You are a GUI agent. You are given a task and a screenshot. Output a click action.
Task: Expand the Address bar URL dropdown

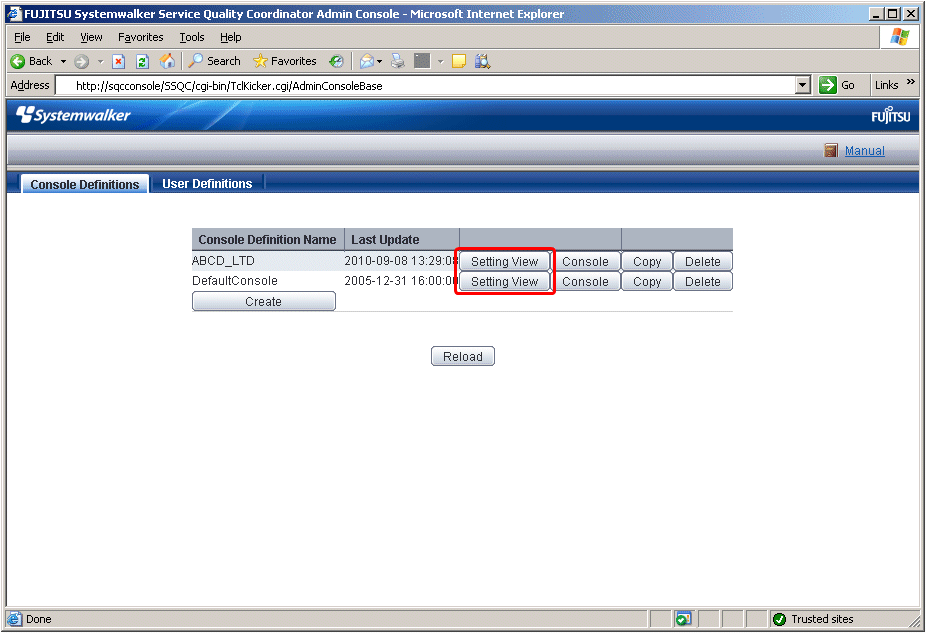pyautogui.click(x=802, y=85)
